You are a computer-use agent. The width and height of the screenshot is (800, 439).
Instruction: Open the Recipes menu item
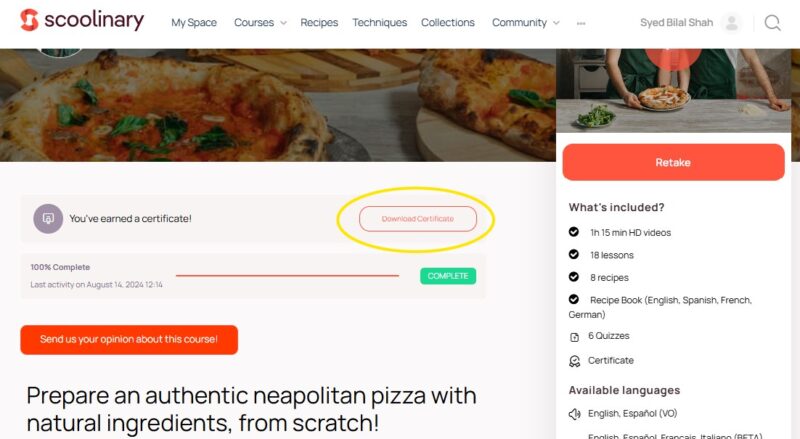click(319, 23)
